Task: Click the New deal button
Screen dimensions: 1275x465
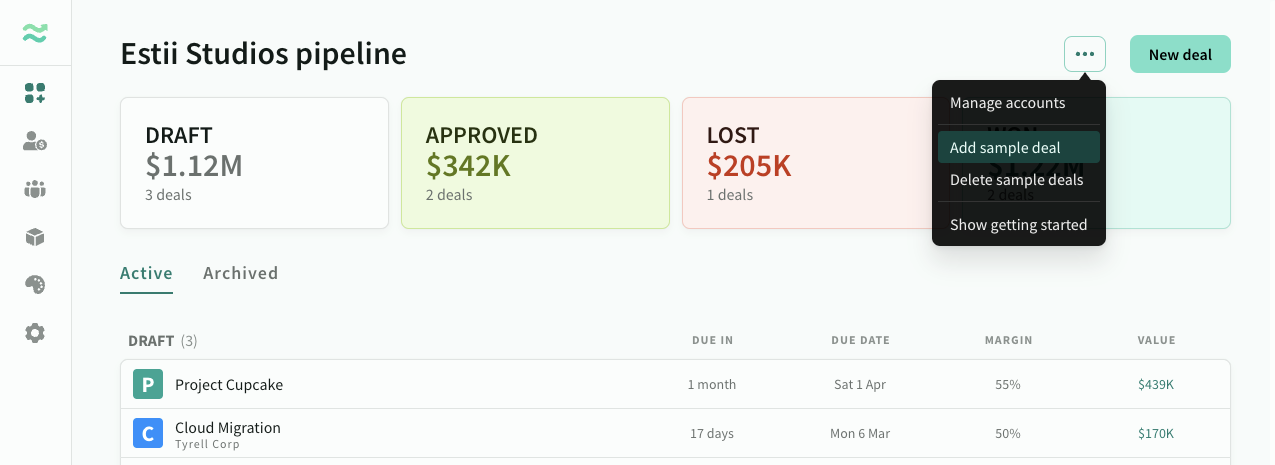Action: [x=1180, y=54]
